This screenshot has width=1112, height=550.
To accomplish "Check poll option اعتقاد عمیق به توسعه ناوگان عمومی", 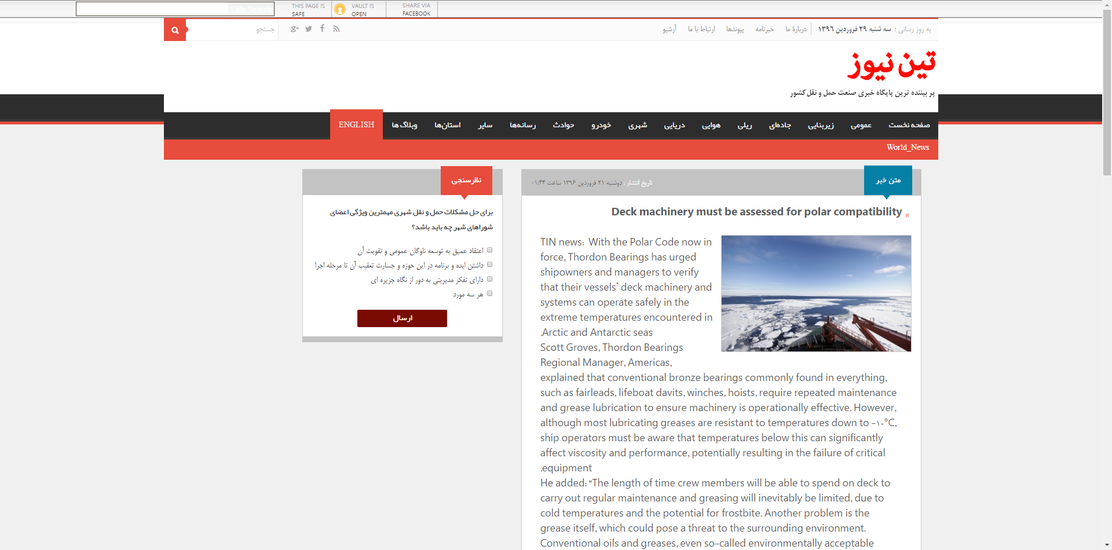I will (x=489, y=250).
